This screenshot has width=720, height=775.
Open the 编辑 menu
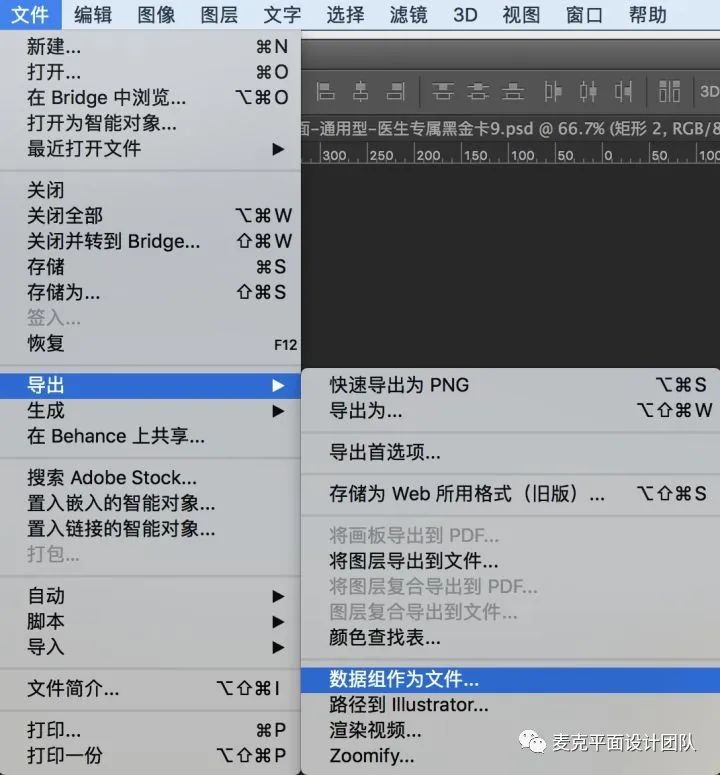(93, 15)
